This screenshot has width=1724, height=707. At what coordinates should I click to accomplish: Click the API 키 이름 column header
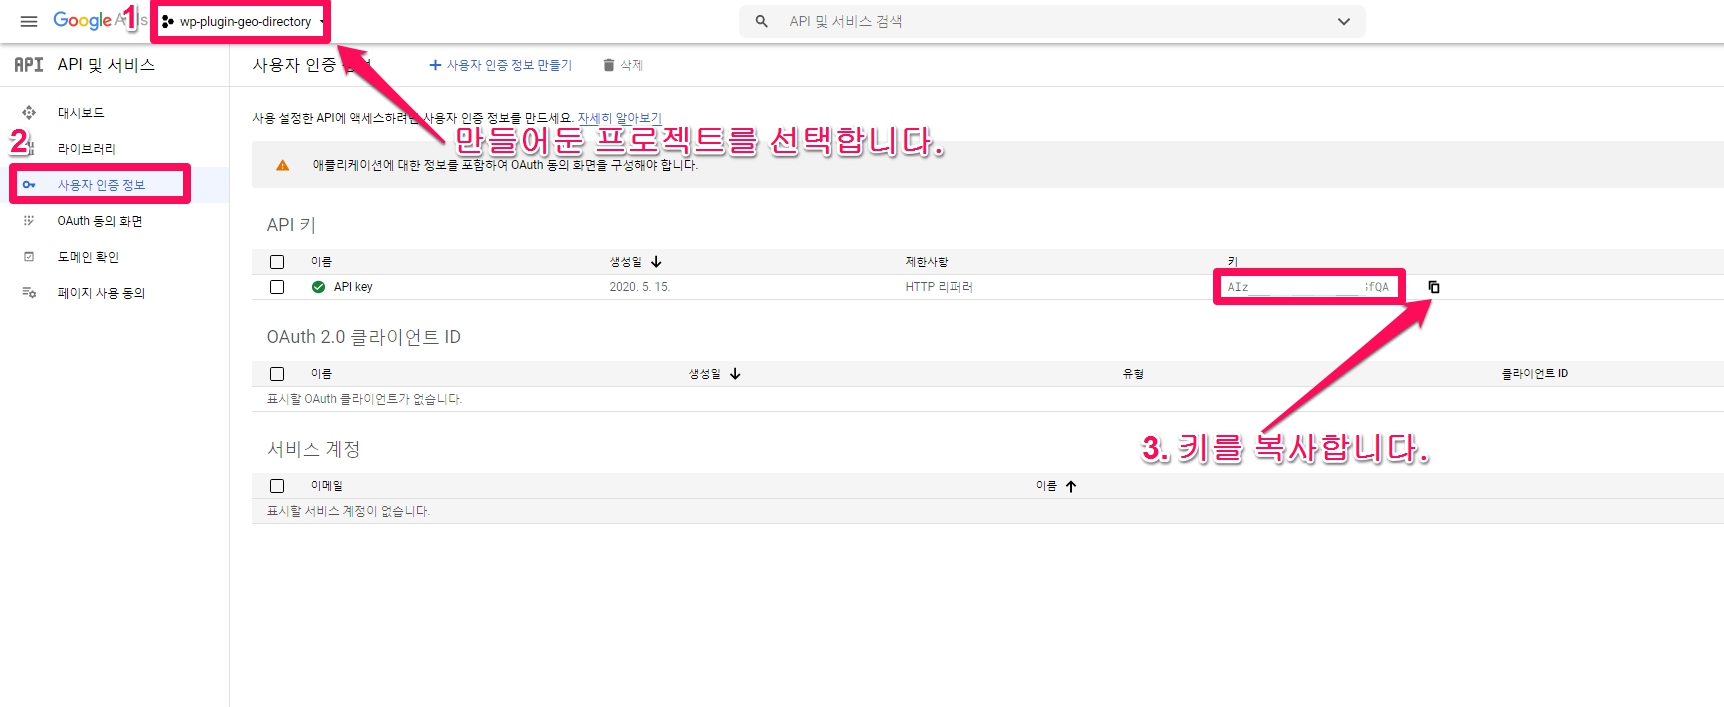pos(321,262)
